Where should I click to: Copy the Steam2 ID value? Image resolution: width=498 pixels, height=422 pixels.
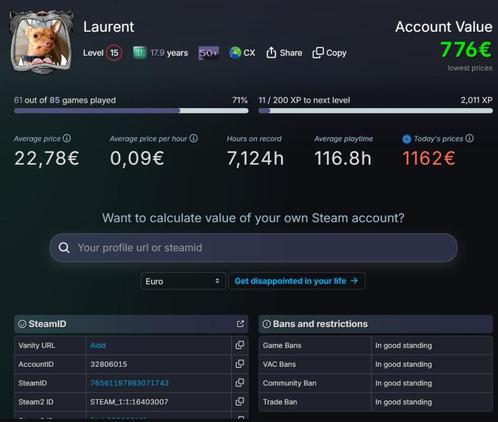click(240, 401)
